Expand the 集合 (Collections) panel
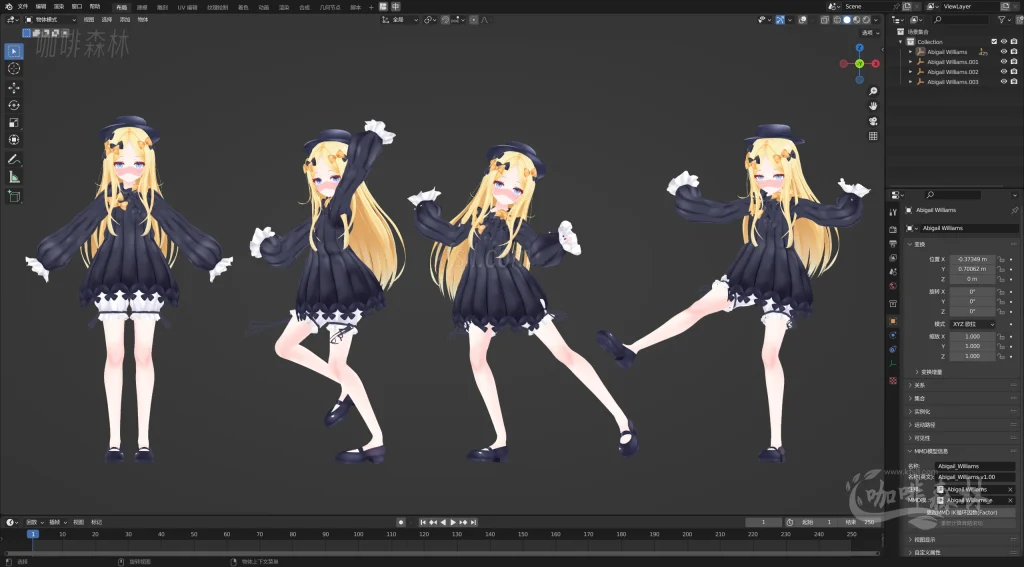The image size is (1024, 567). click(x=920, y=398)
